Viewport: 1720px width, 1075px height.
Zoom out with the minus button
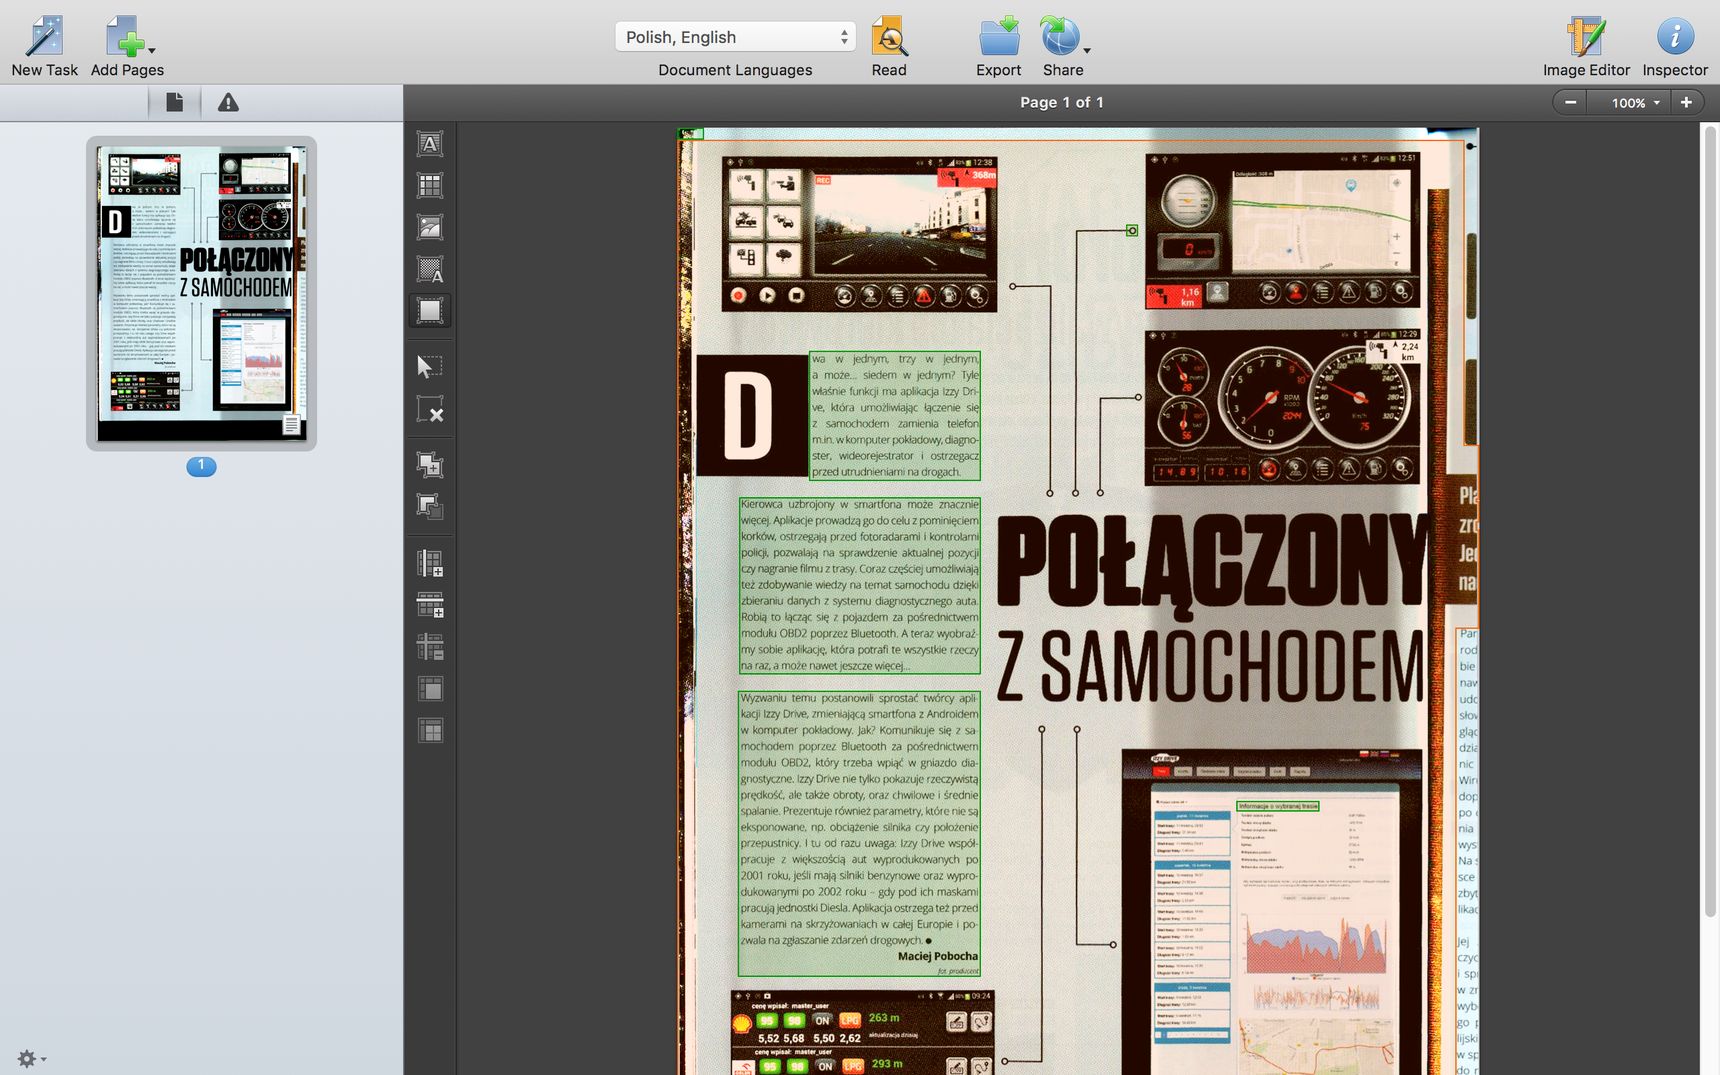(1570, 102)
